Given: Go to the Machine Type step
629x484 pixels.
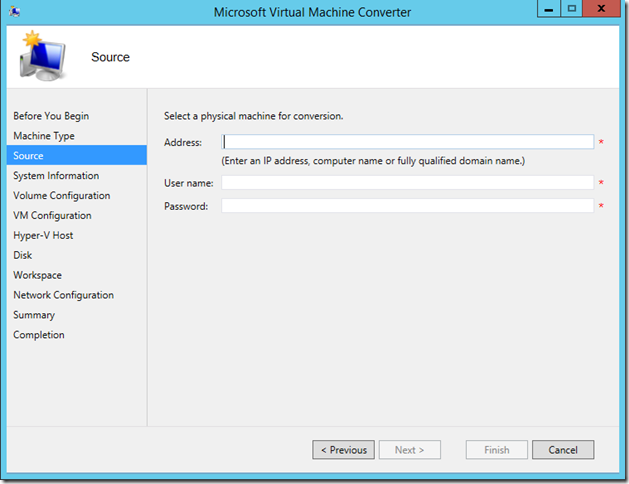Looking at the screenshot, I should (44, 136).
